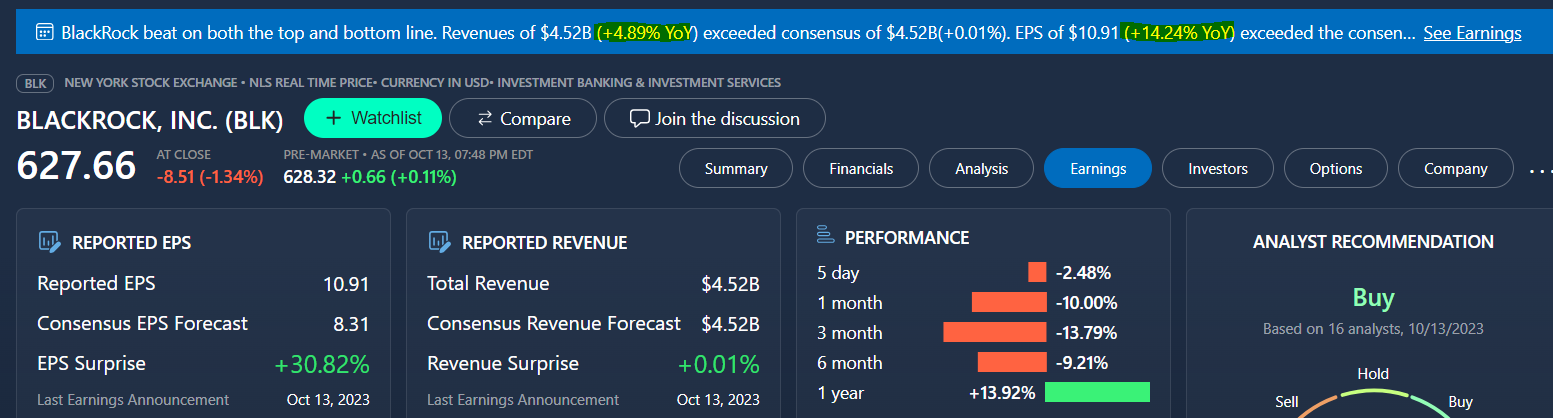Open the Summary tab
Image resolution: width=1553 pixels, height=418 pixels.
pyautogui.click(x=736, y=169)
